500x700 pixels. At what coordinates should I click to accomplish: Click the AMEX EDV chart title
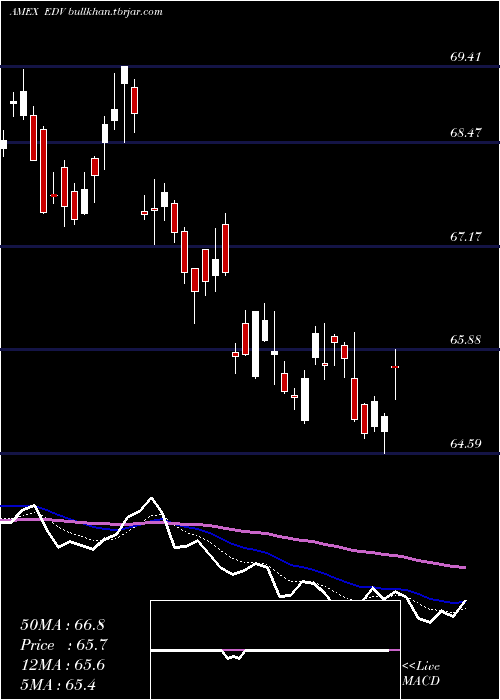point(38,12)
